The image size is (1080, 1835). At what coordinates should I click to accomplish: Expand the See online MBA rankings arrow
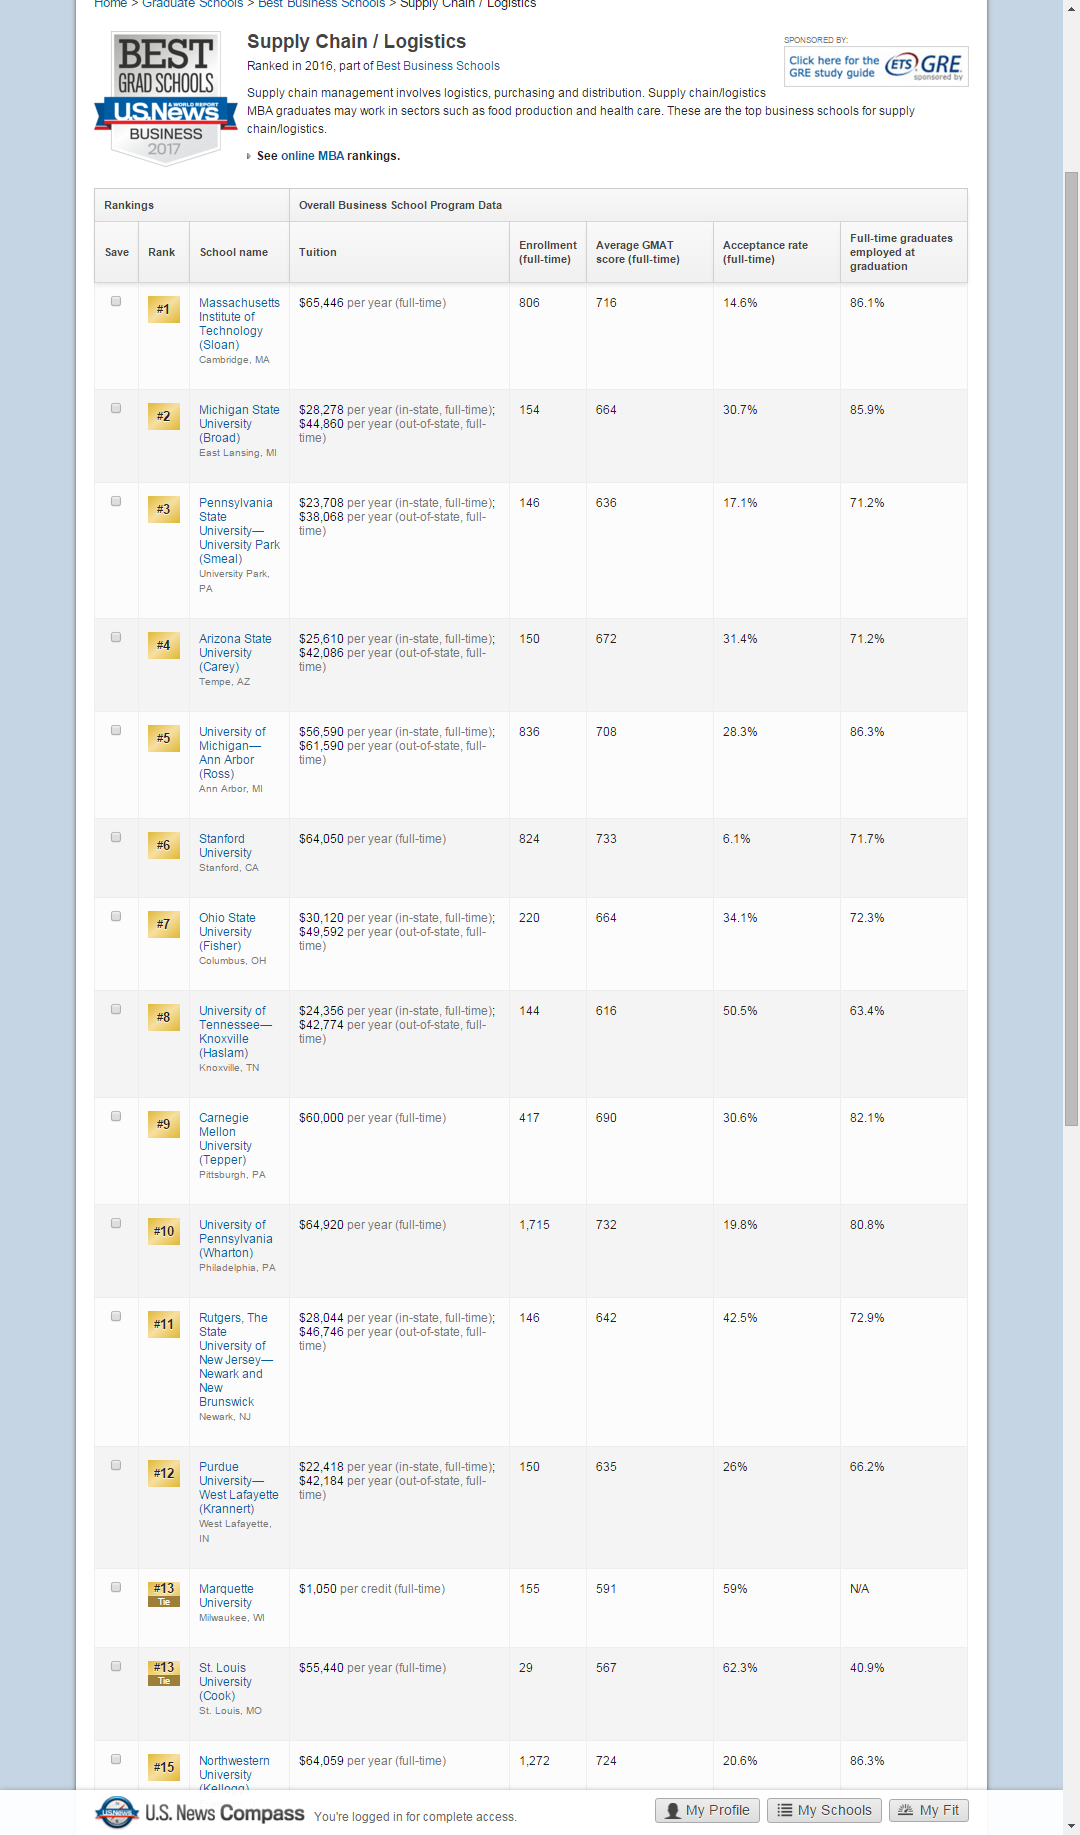(x=249, y=157)
